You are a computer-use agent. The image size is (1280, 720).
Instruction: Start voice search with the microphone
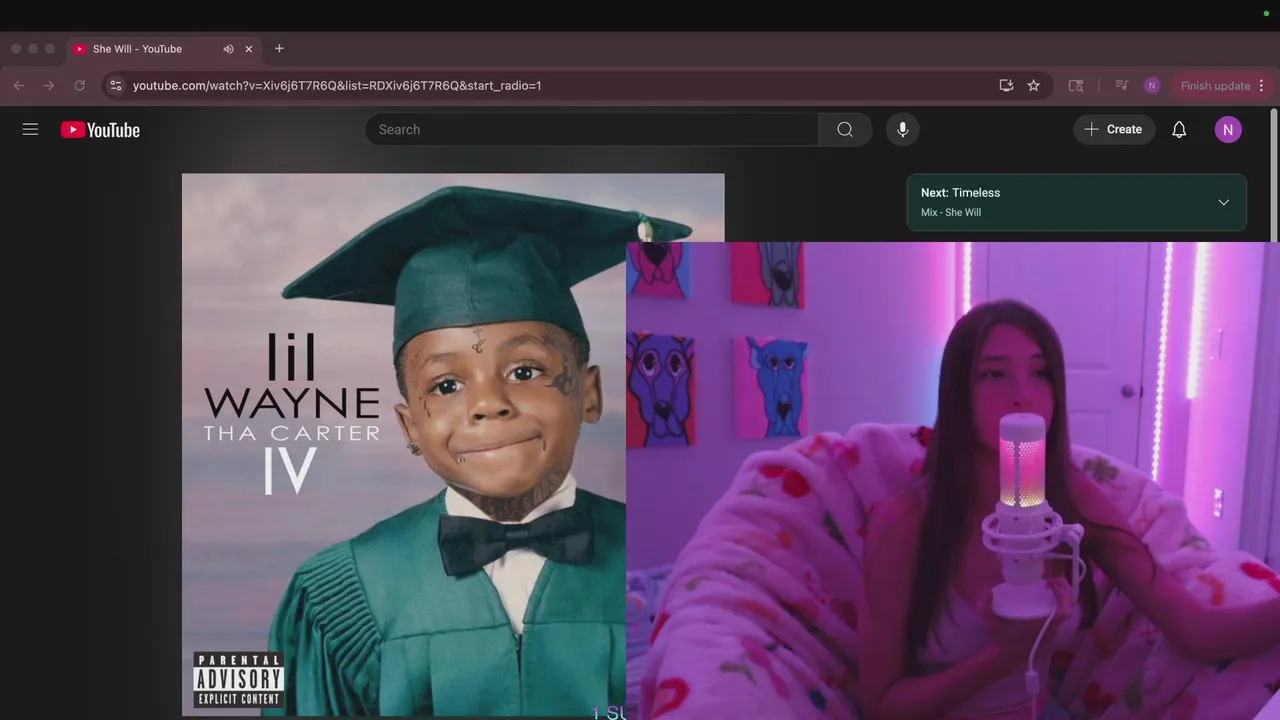coord(902,129)
